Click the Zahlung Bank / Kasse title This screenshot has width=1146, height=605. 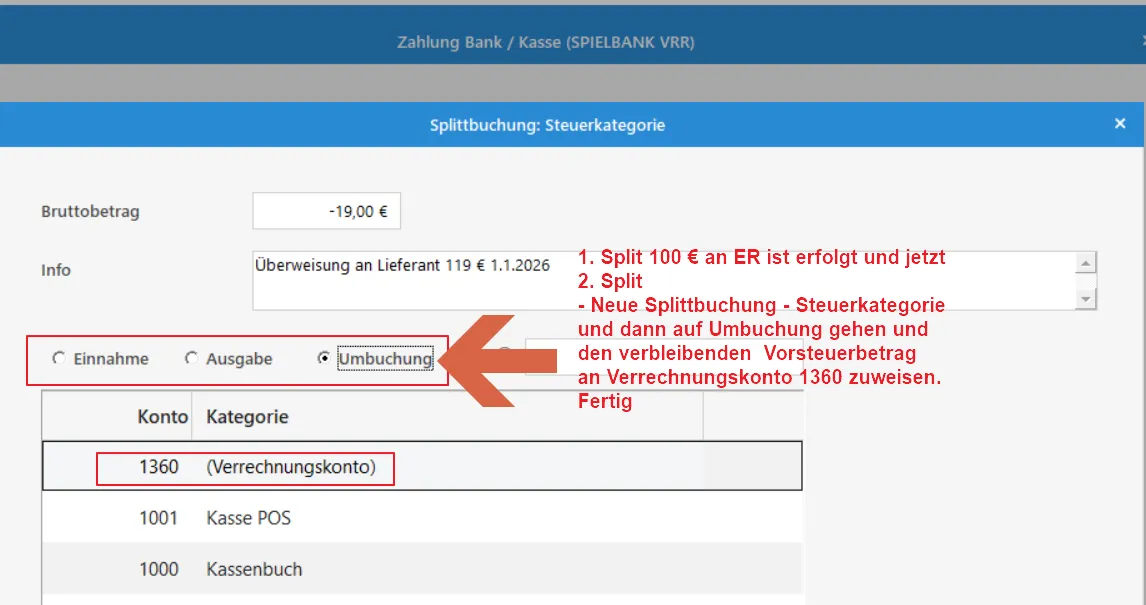pyautogui.click(x=545, y=42)
